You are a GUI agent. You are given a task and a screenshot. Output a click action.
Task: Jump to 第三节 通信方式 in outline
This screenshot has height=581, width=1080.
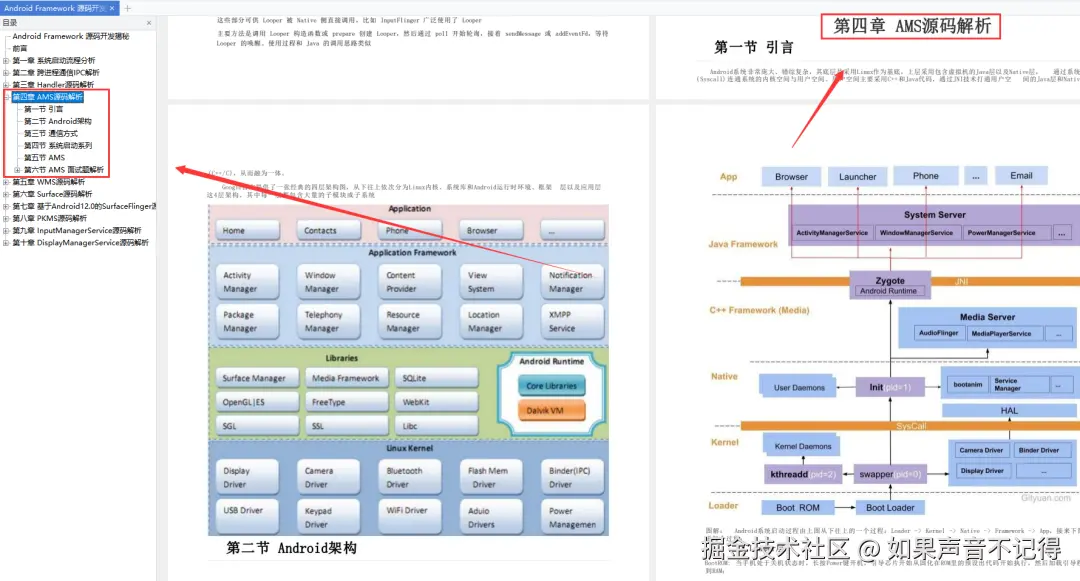tap(51, 134)
